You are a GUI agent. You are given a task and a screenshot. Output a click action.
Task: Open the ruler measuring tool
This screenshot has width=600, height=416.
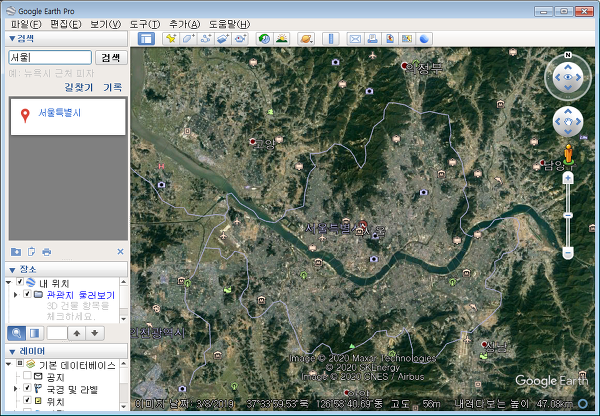(x=331, y=39)
